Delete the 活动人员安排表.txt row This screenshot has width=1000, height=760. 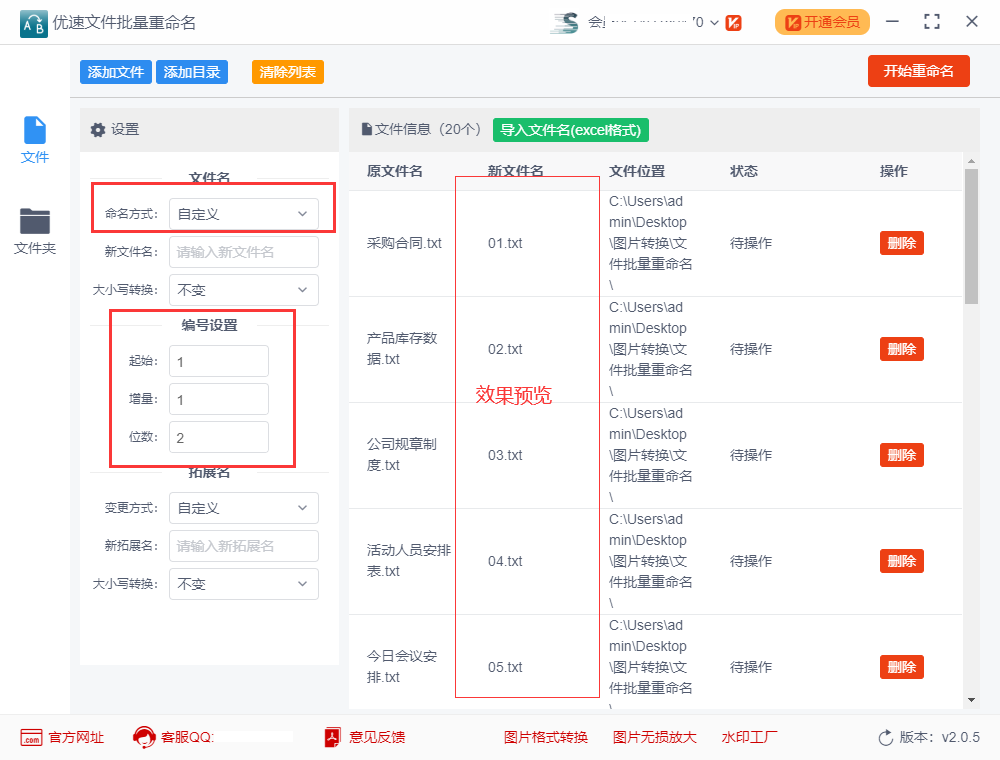coord(902,561)
